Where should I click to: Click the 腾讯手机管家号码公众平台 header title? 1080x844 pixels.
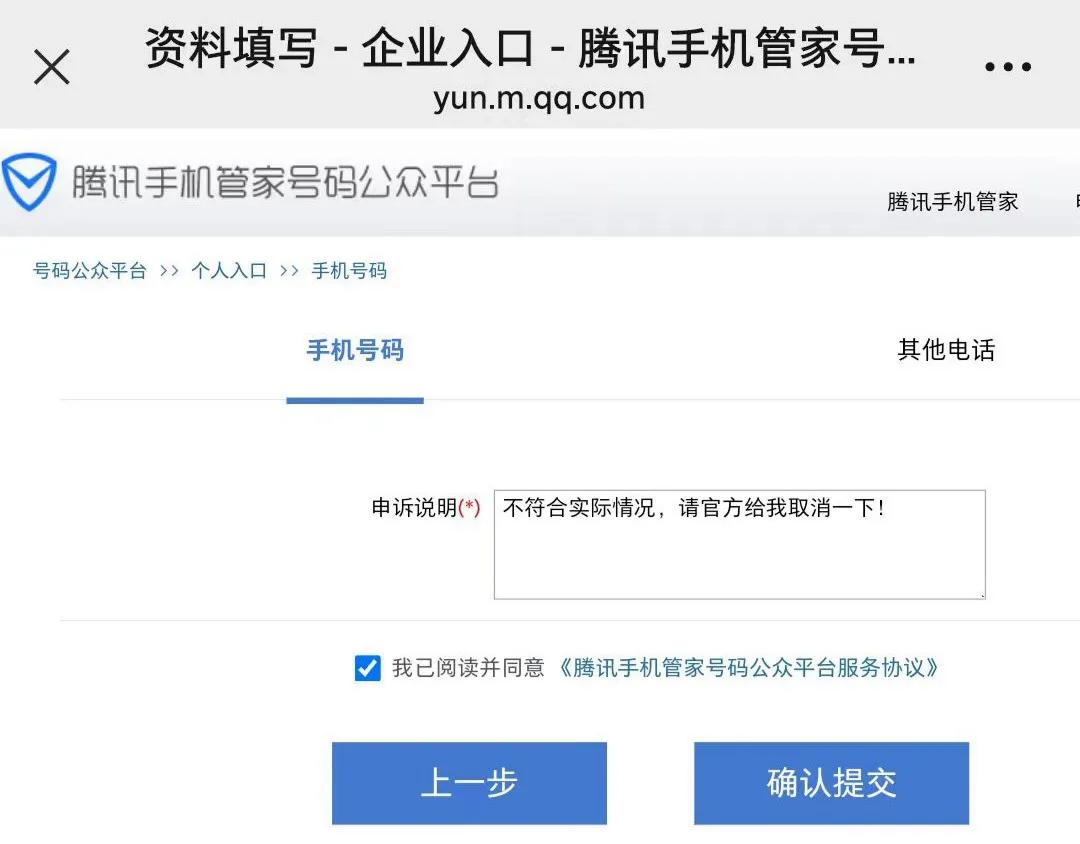click(x=285, y=182)
